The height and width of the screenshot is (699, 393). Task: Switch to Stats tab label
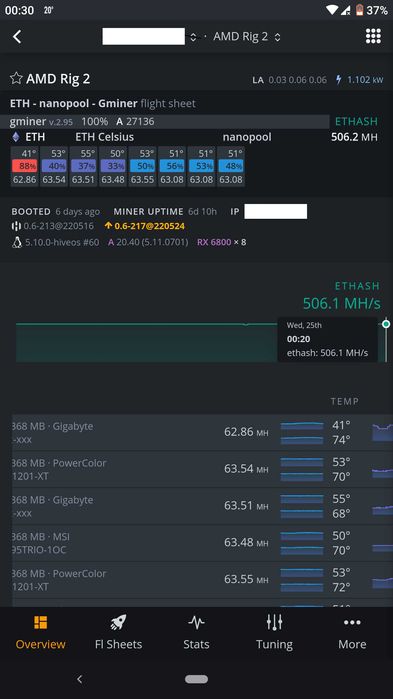[x=196, y=644]
